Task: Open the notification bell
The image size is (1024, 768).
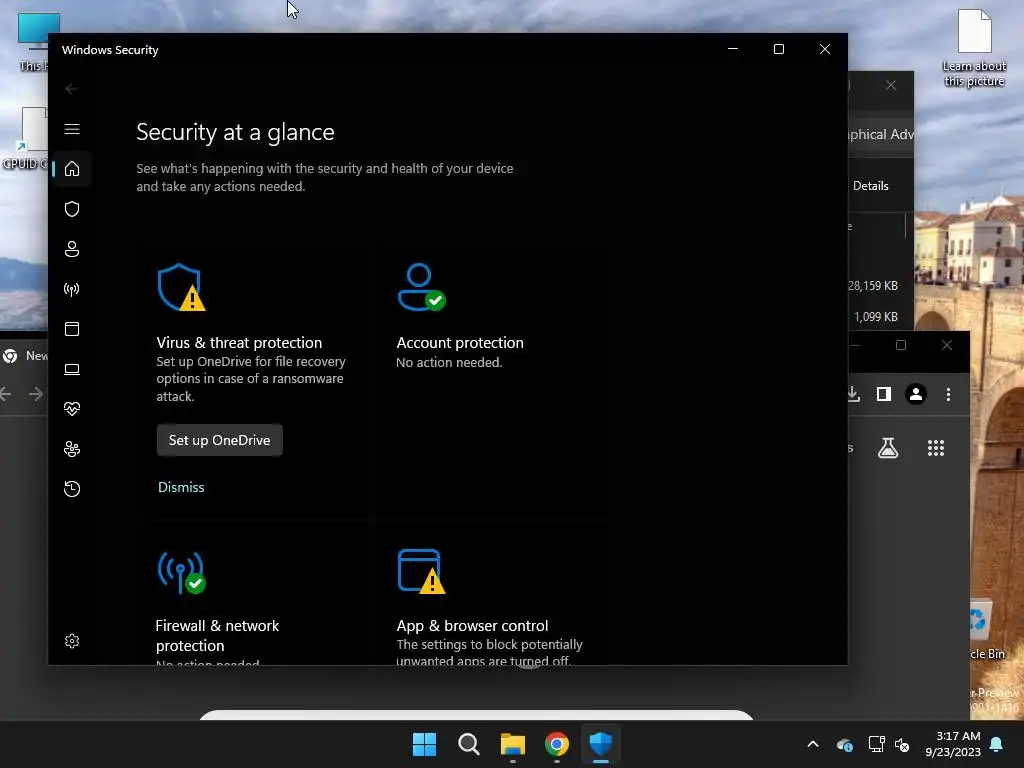Action: pyautogui.click(x=997, y=744)
